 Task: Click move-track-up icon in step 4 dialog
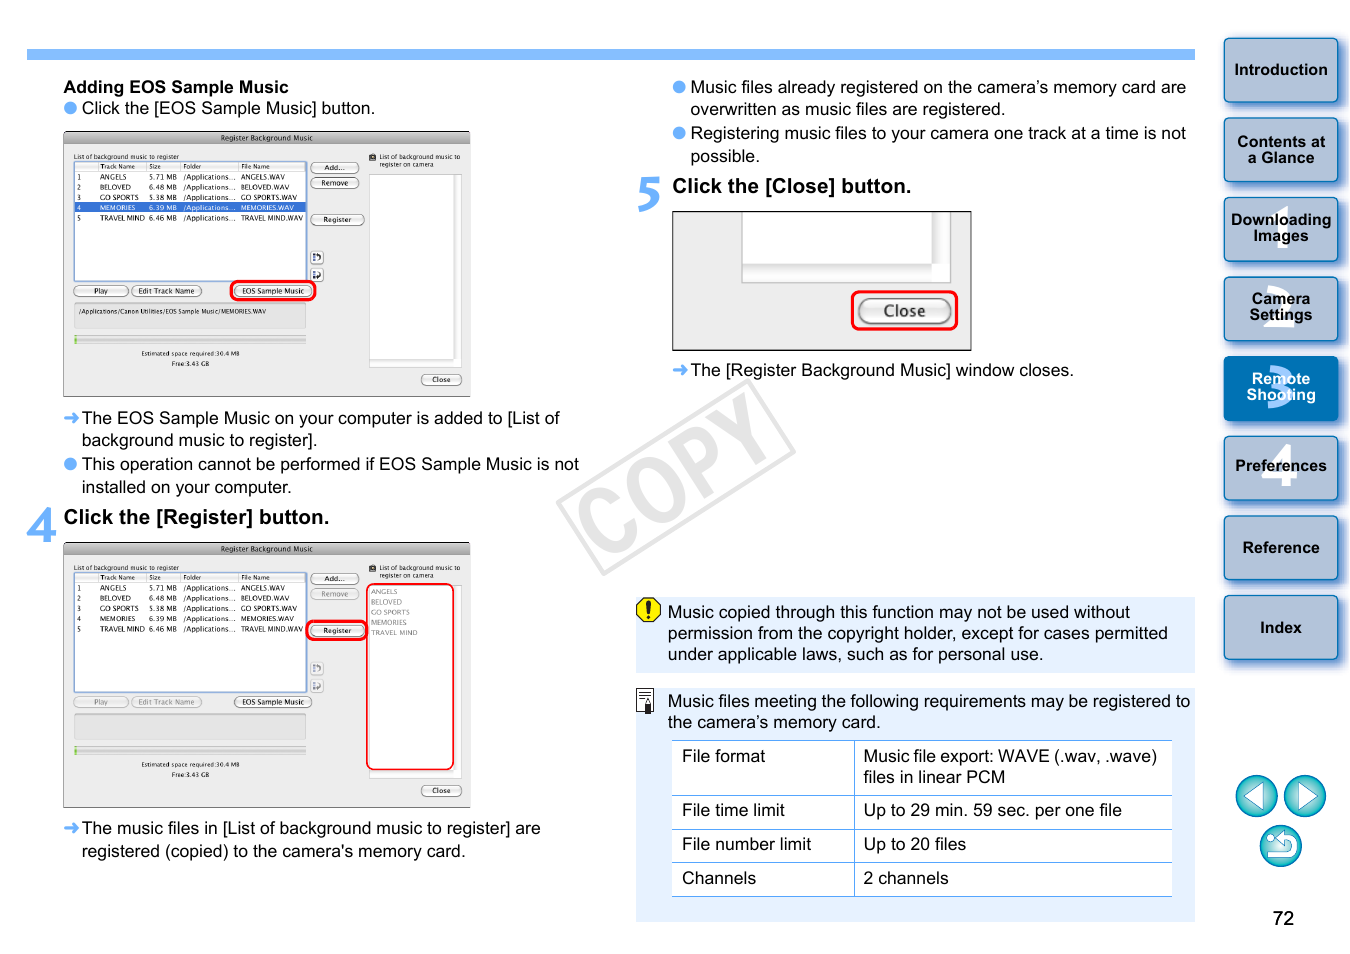[317, 669]
